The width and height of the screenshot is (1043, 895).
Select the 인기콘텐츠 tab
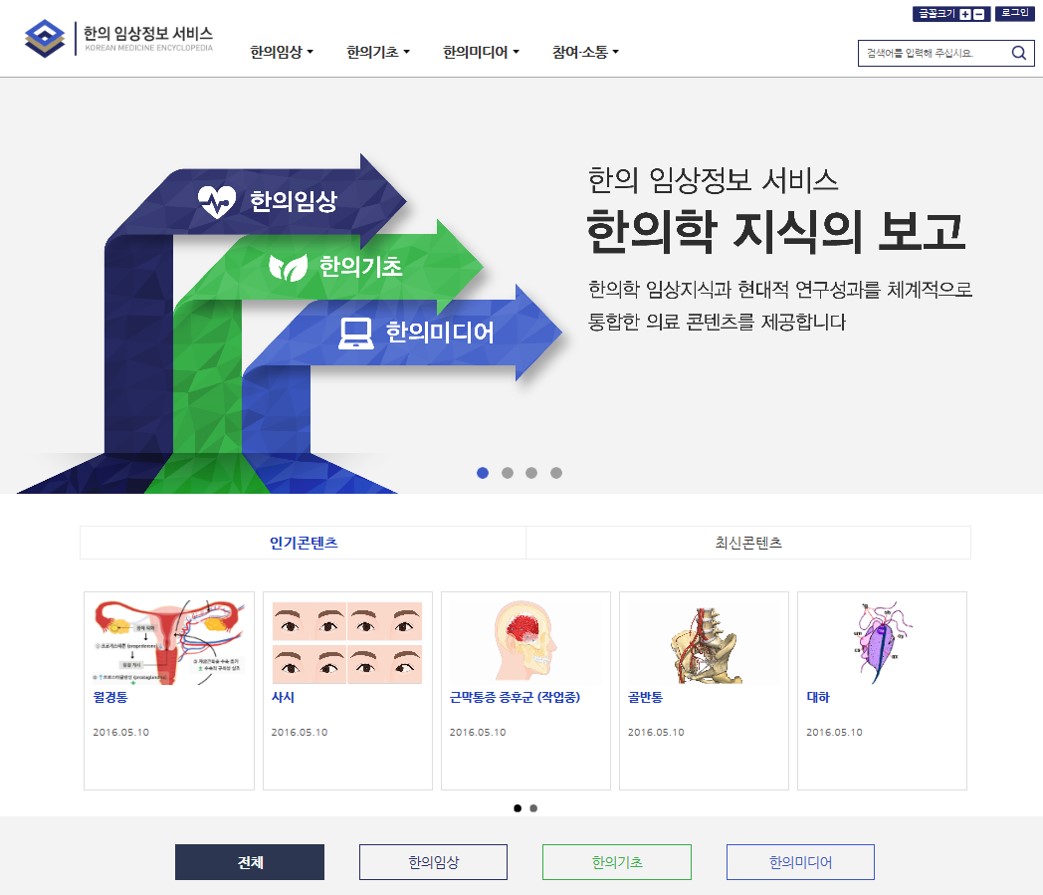[303, 543]
